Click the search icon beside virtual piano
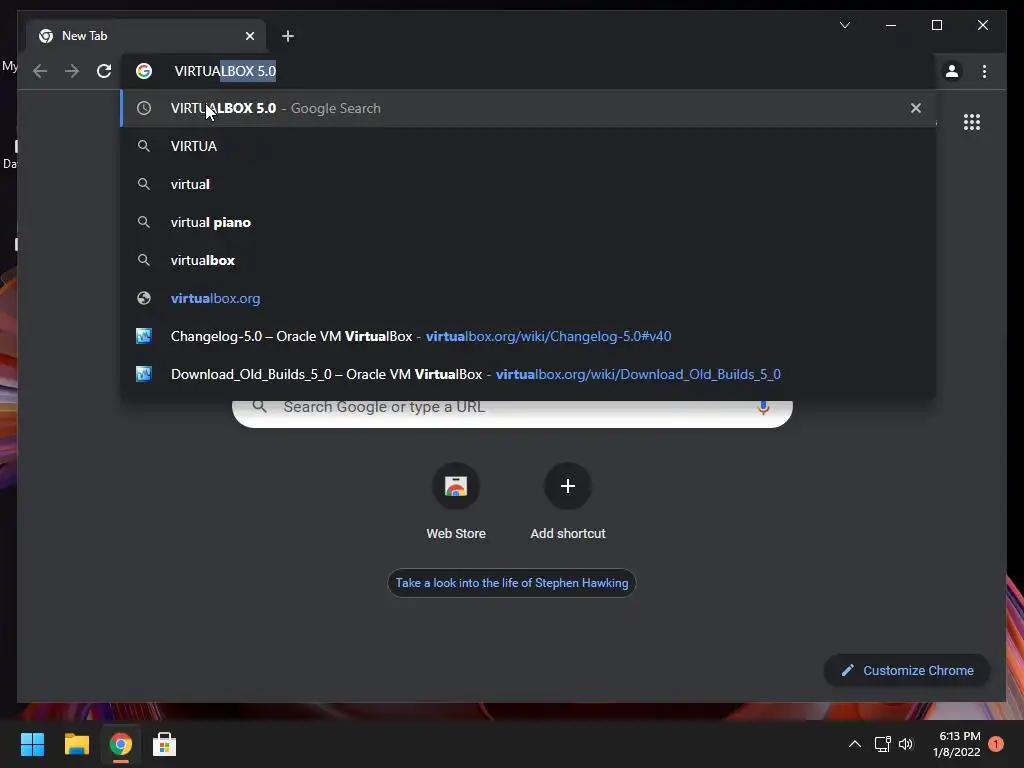 [x=144, y=222]
